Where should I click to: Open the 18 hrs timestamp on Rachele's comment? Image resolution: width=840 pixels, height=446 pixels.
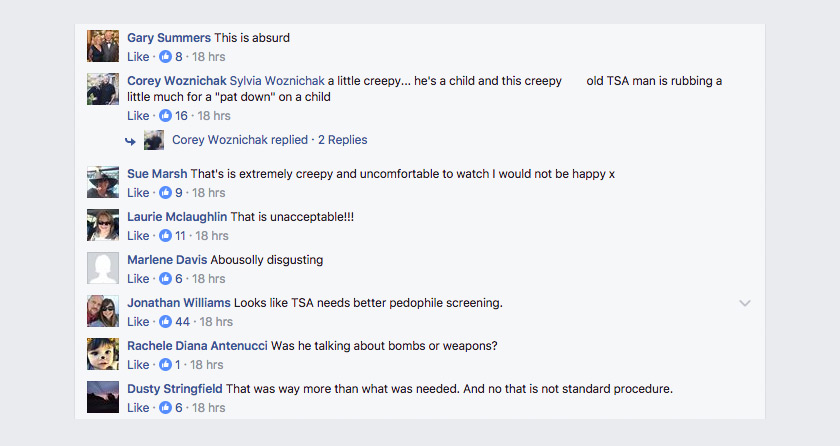209,365
